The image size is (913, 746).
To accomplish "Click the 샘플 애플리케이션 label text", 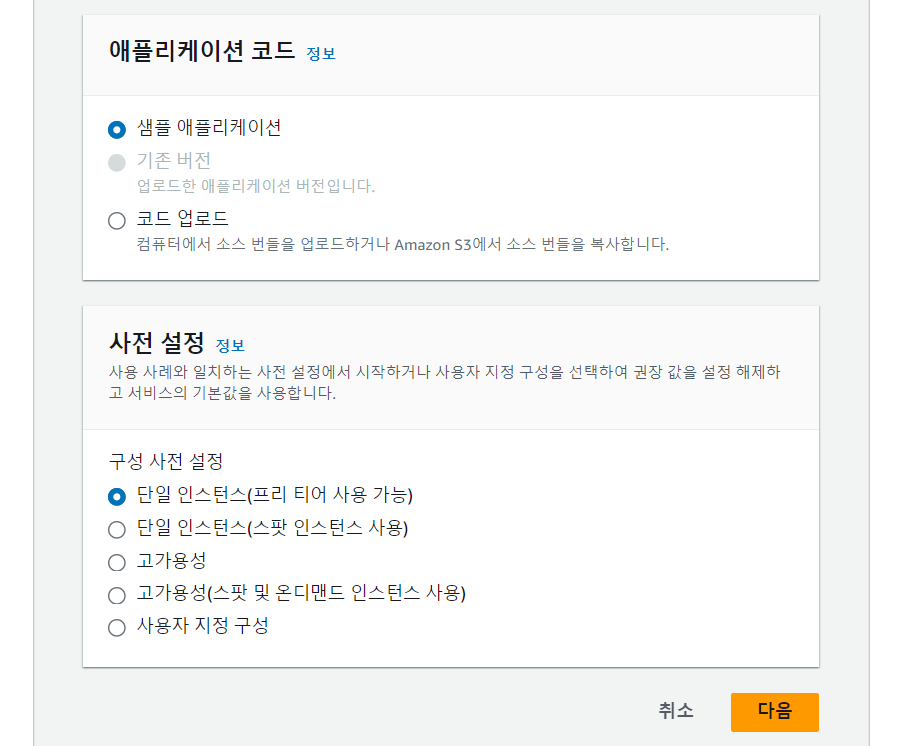I will pos(209,127).
